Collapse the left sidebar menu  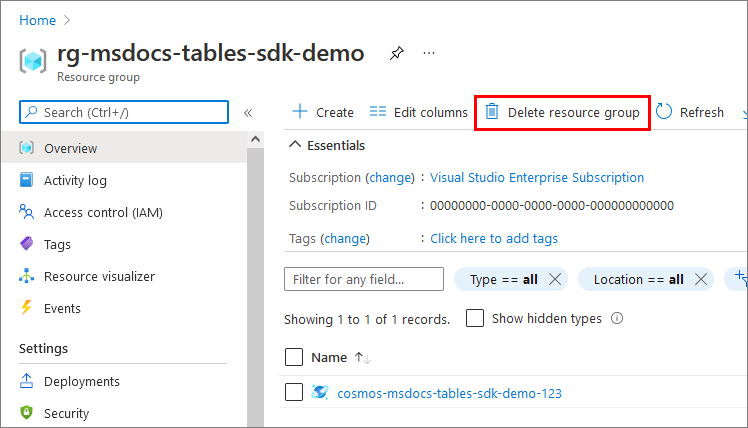click(x=248, y=113)
